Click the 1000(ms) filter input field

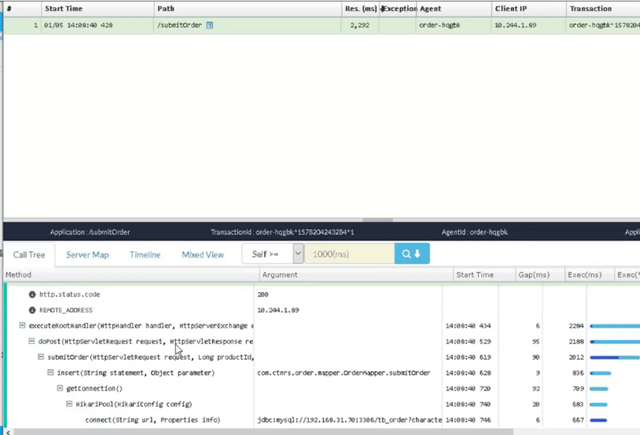coord(349,254)
